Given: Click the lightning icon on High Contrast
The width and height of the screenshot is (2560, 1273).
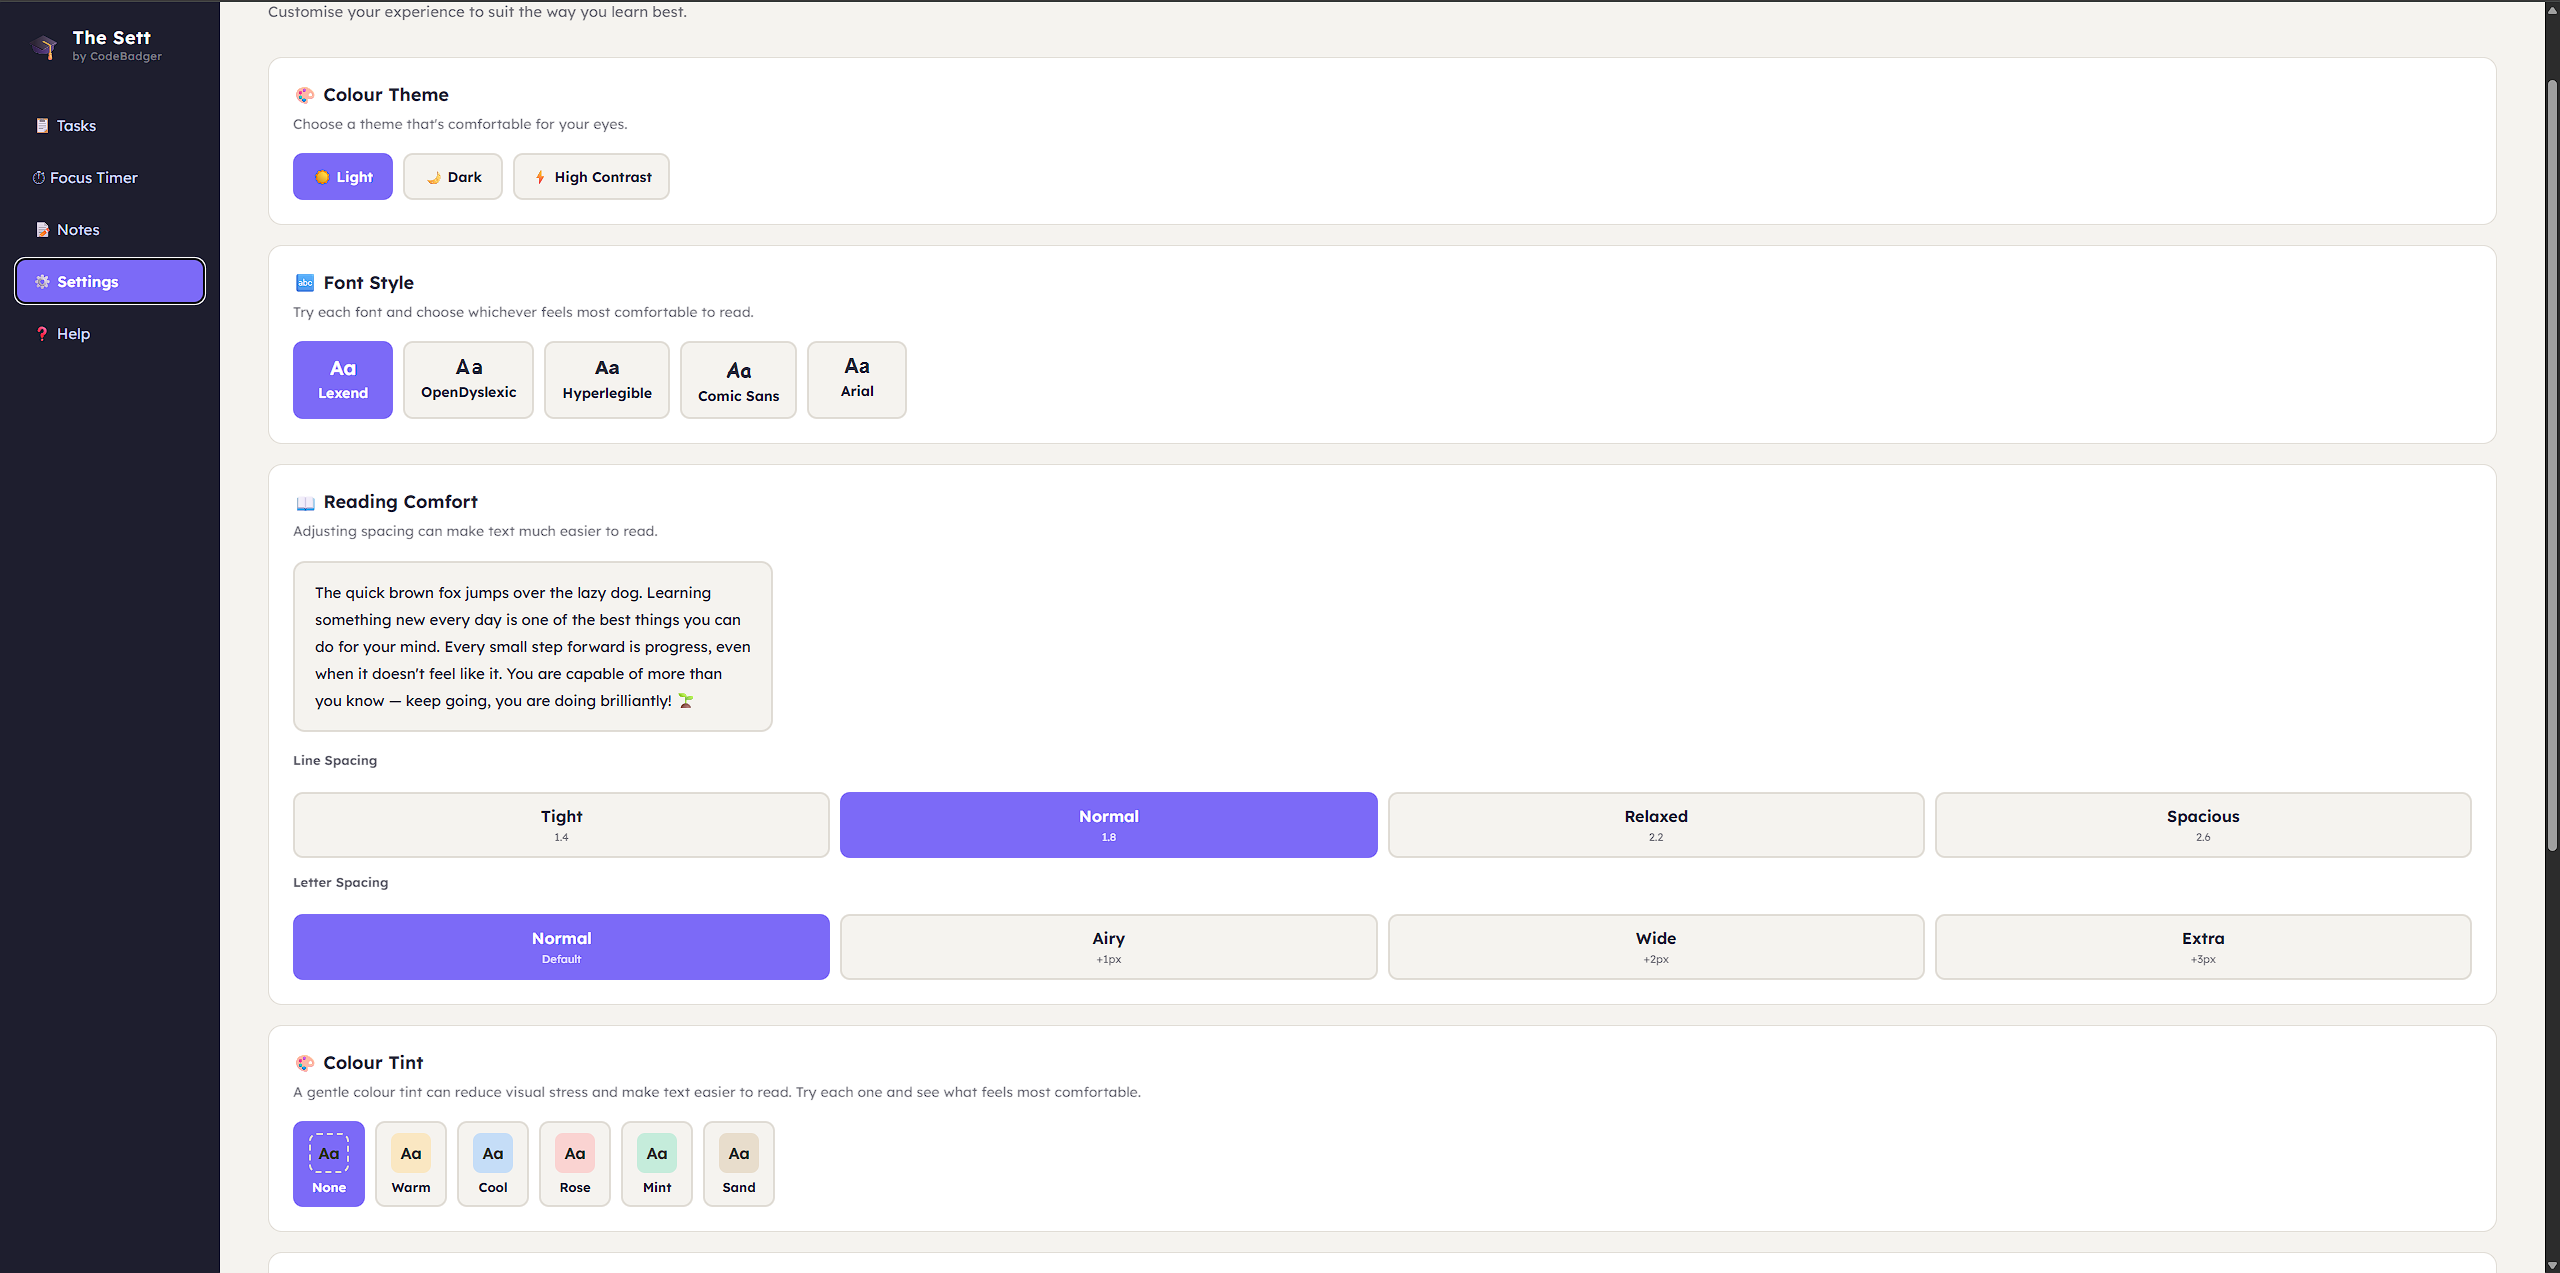Looking at the screenshot, I should [540, 177].
